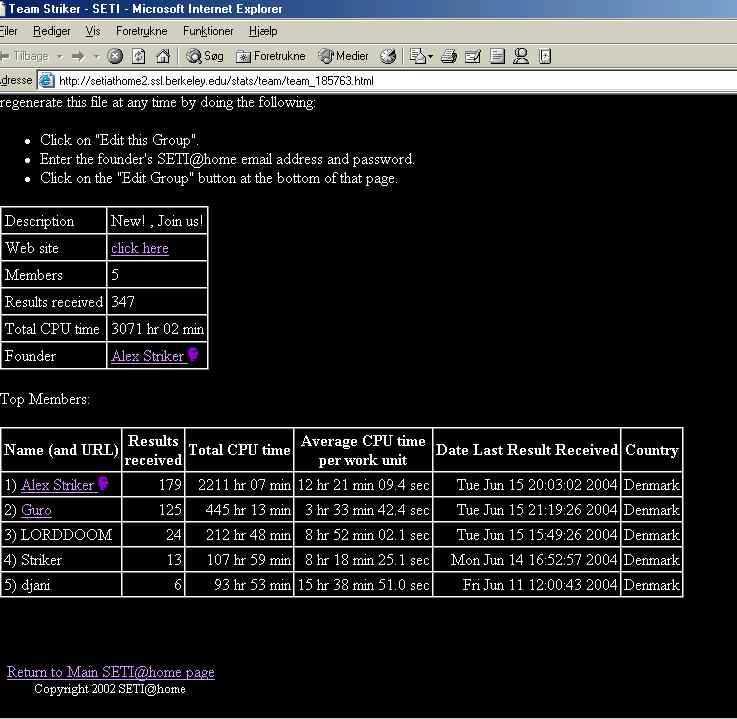Click 'Date Last Result Received' column header
This screenshot has height=719, width=737.
(526, 450)
